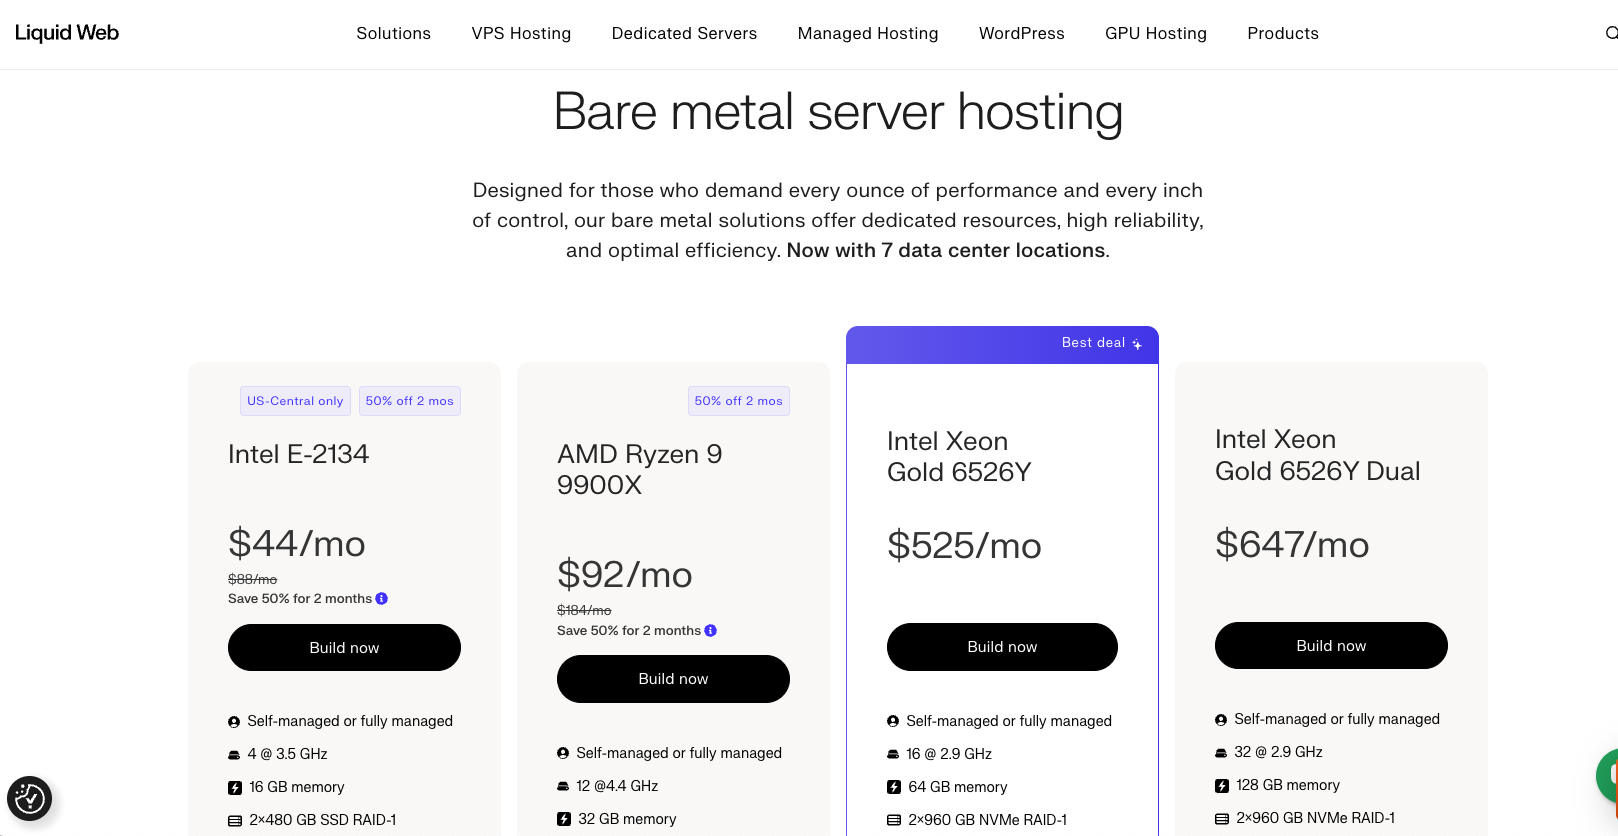Click CPU icon beside 4 @ 3.5 GHz

click(234, 755)
